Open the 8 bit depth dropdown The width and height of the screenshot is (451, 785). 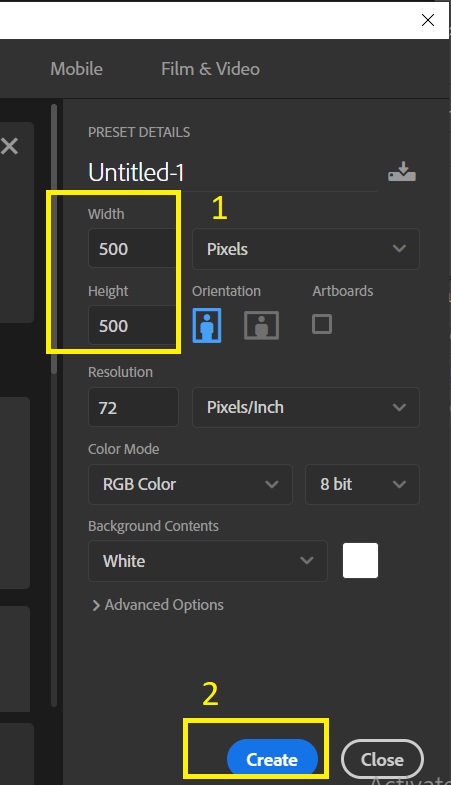[x=362, y=484]
